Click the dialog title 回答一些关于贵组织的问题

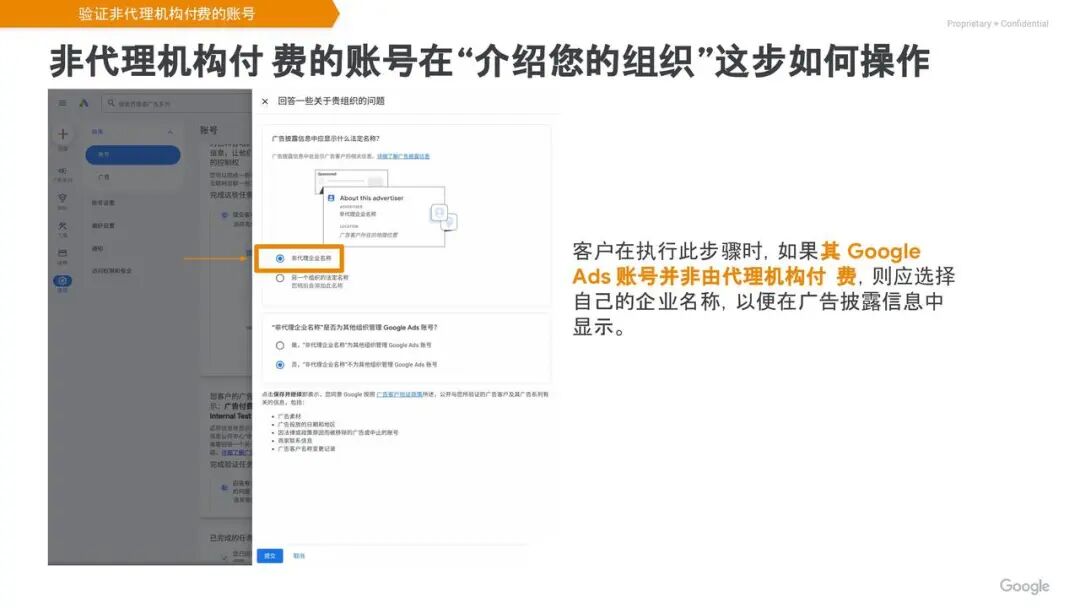click(x=331, y=101)
